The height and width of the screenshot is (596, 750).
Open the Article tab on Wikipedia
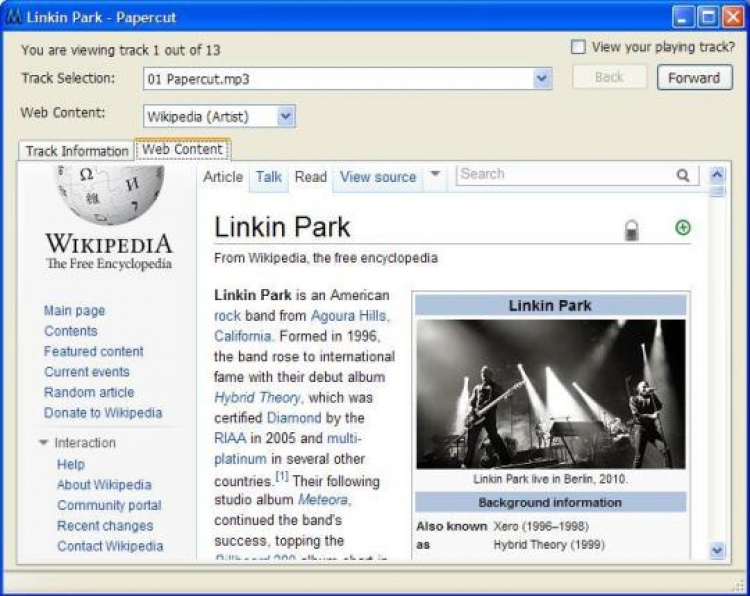click(223, 177)
